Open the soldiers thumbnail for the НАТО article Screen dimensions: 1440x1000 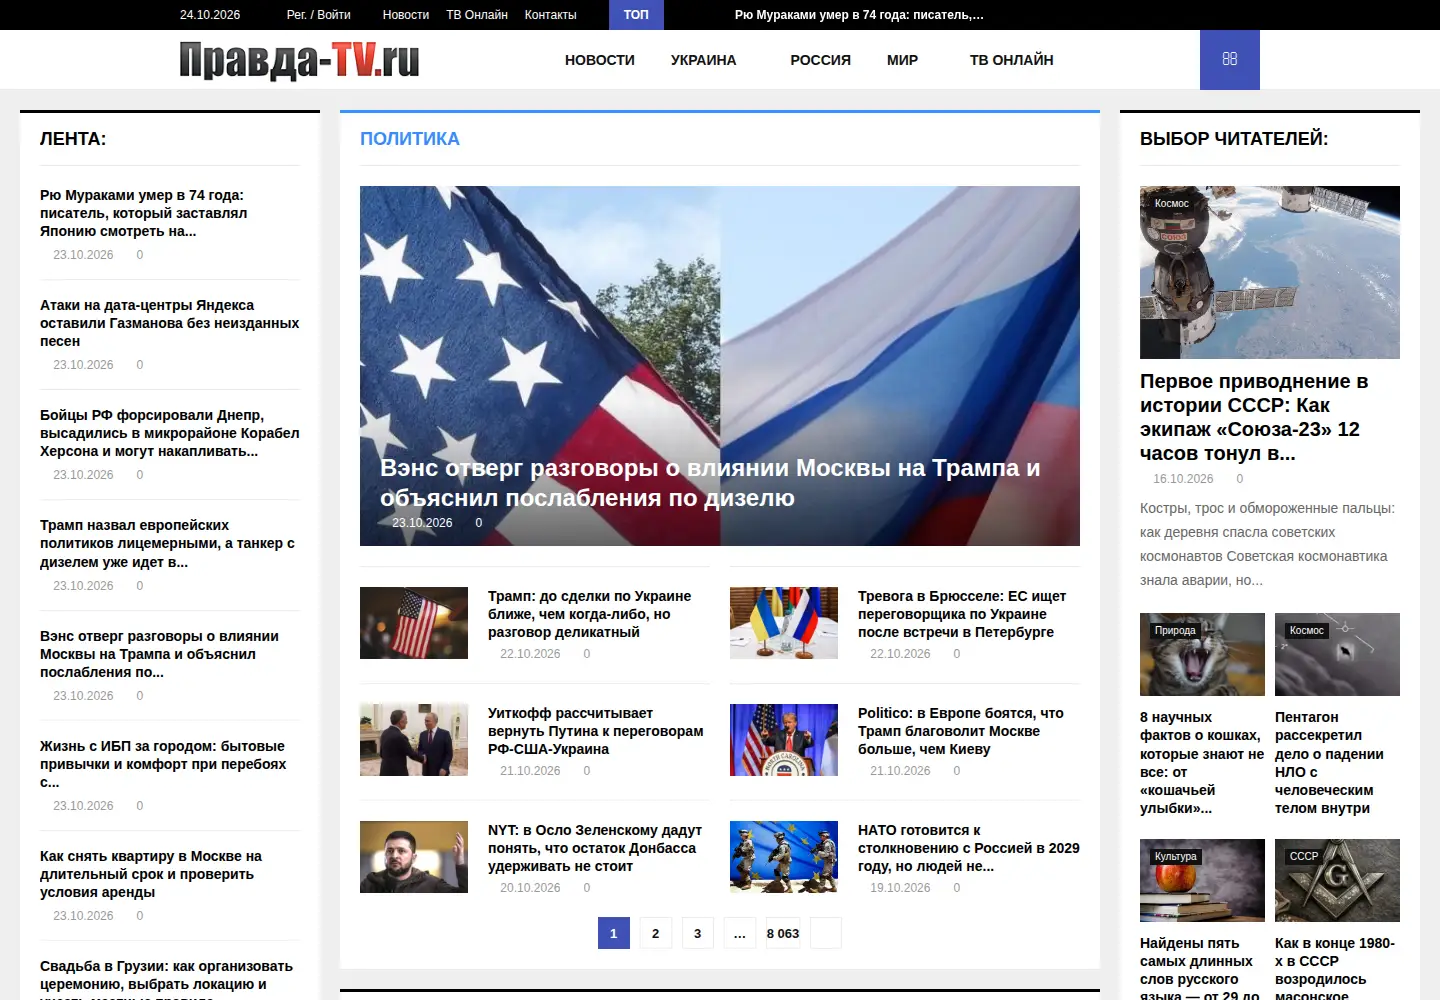784,857
